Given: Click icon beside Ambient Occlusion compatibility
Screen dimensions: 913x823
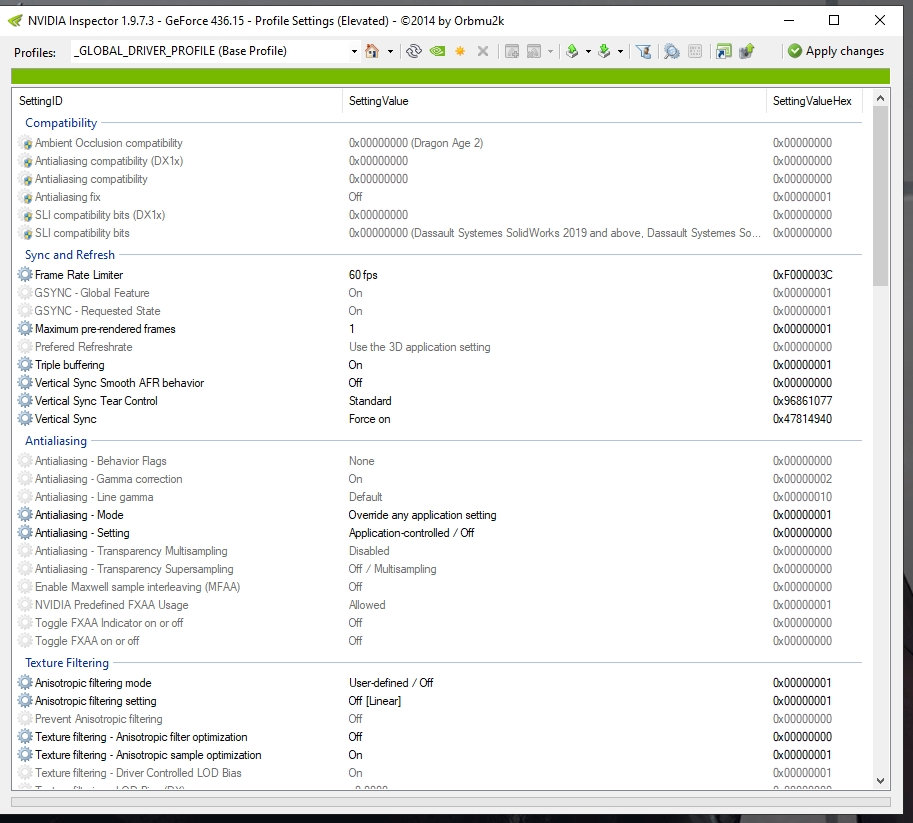Looking at the screenshot, I should coord(26,143).
